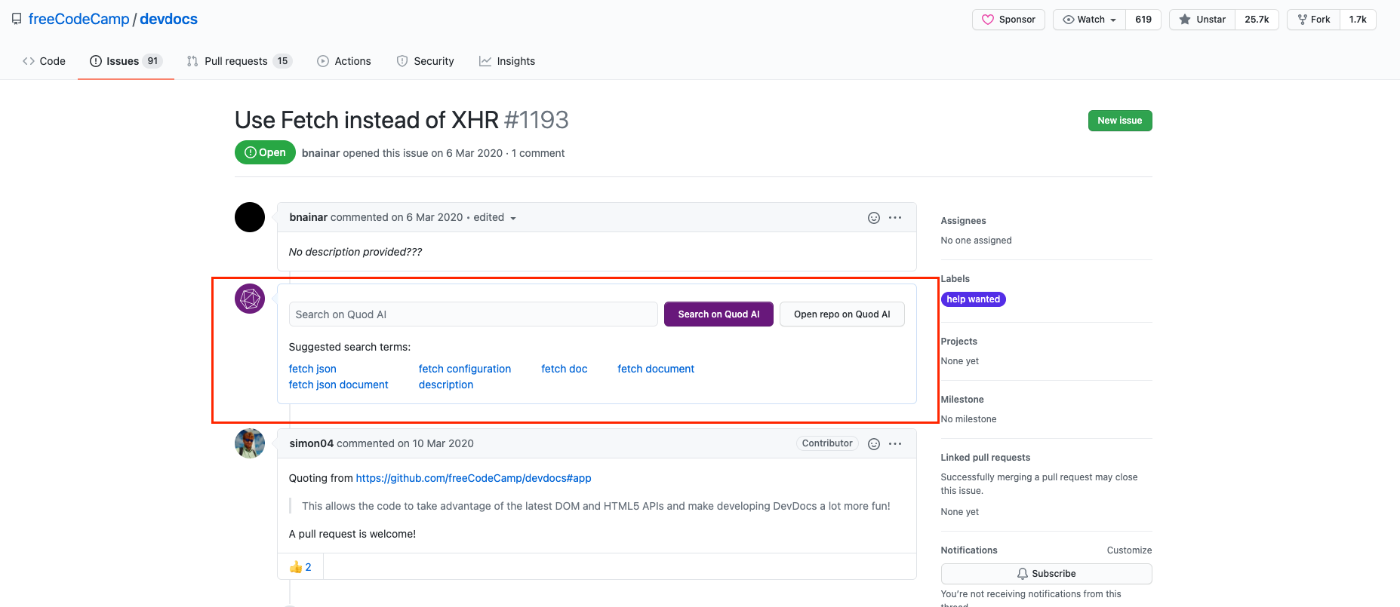The height and width of the screenshot is (607, 1400).
Task: Open simon04's profile link
Action: click(x=311, y=443)
